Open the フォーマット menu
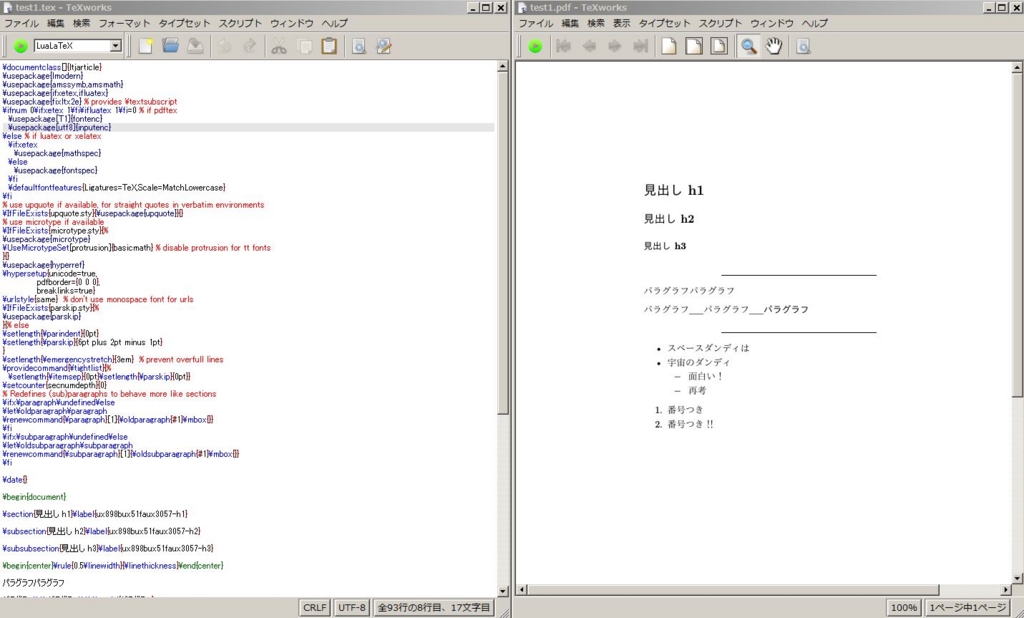Screen dimensions: 1024x618 [124, 23]
